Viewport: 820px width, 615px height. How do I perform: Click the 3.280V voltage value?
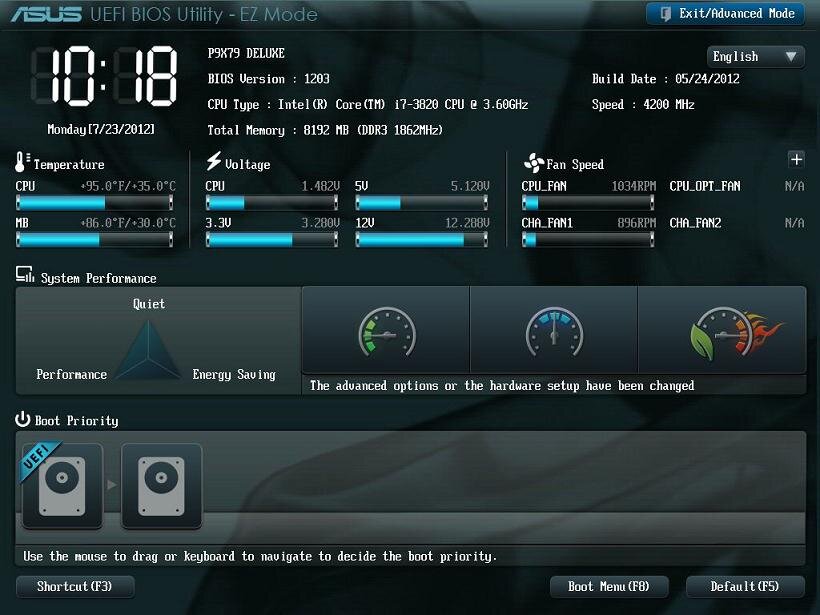[321, 223]
